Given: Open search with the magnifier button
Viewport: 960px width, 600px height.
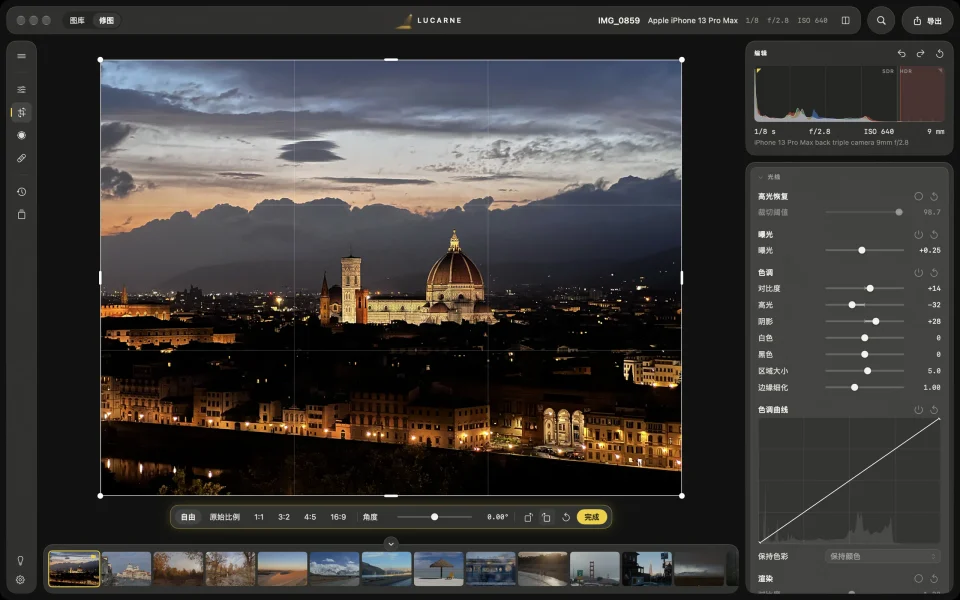Looking at the screenshot, I should [x=881, y=20].
